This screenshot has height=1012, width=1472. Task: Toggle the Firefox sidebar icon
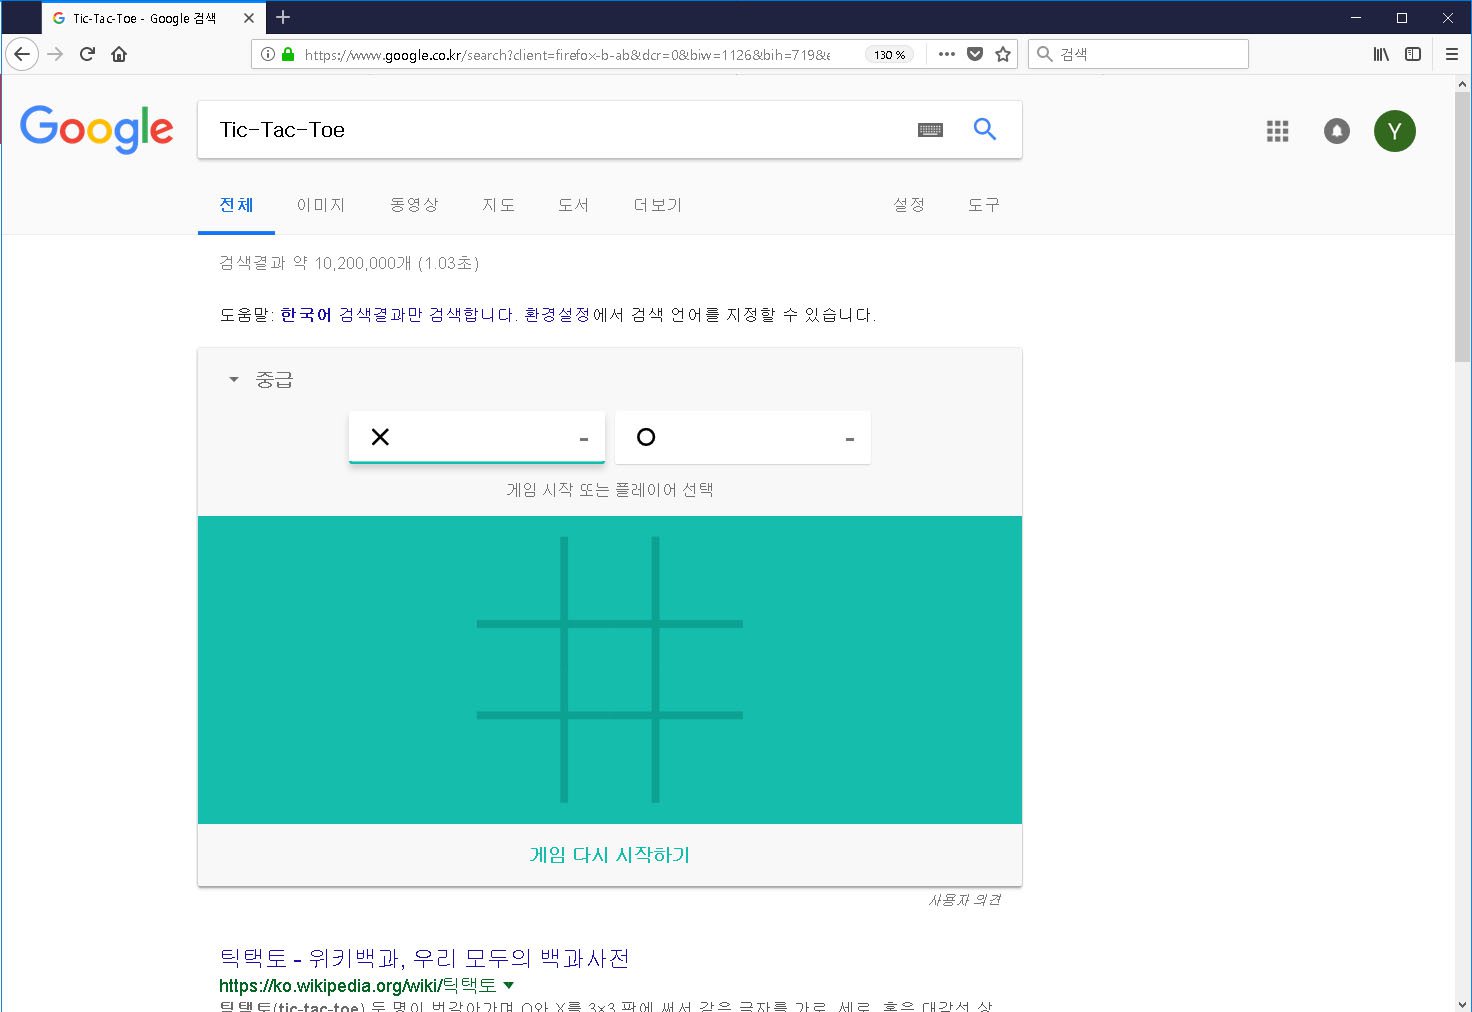[1413, 54]
